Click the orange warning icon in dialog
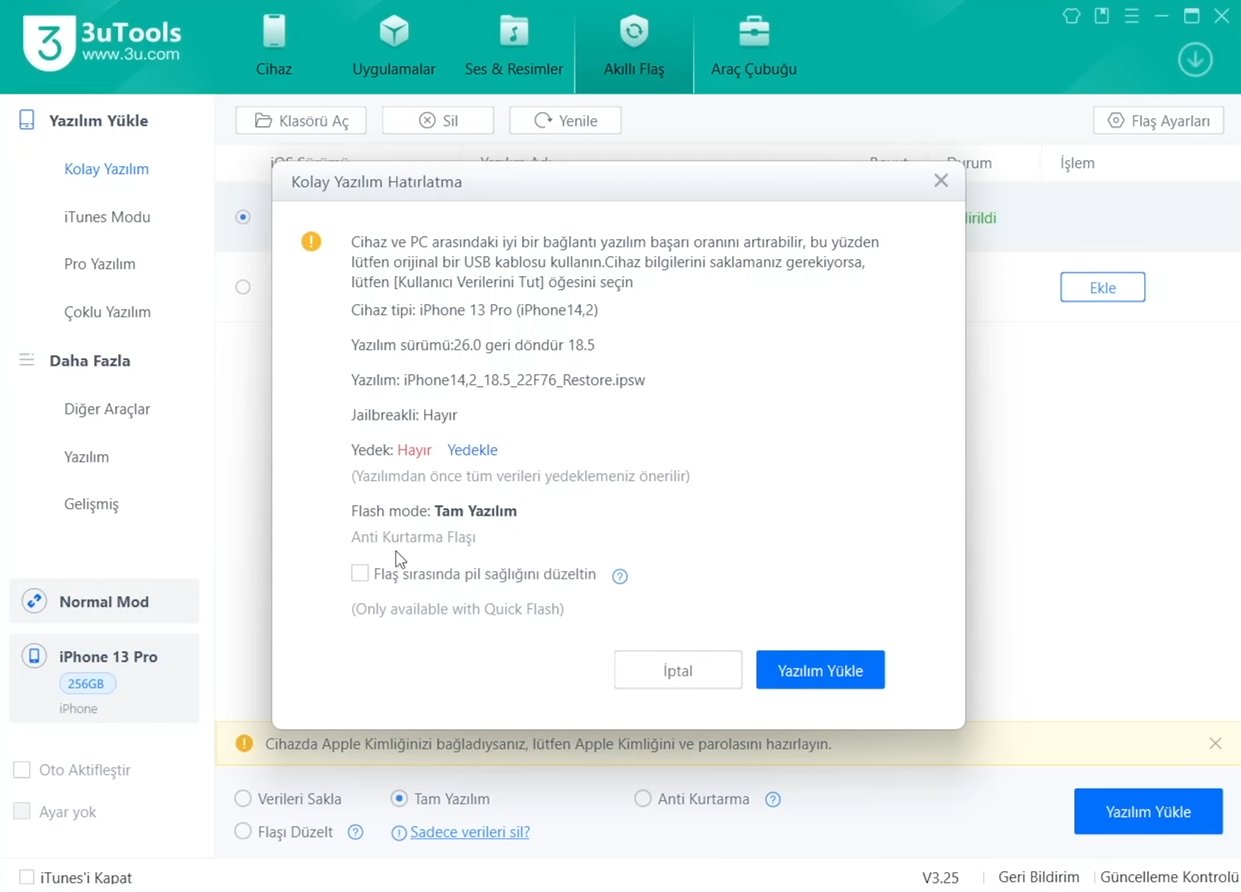 point(311,241)
